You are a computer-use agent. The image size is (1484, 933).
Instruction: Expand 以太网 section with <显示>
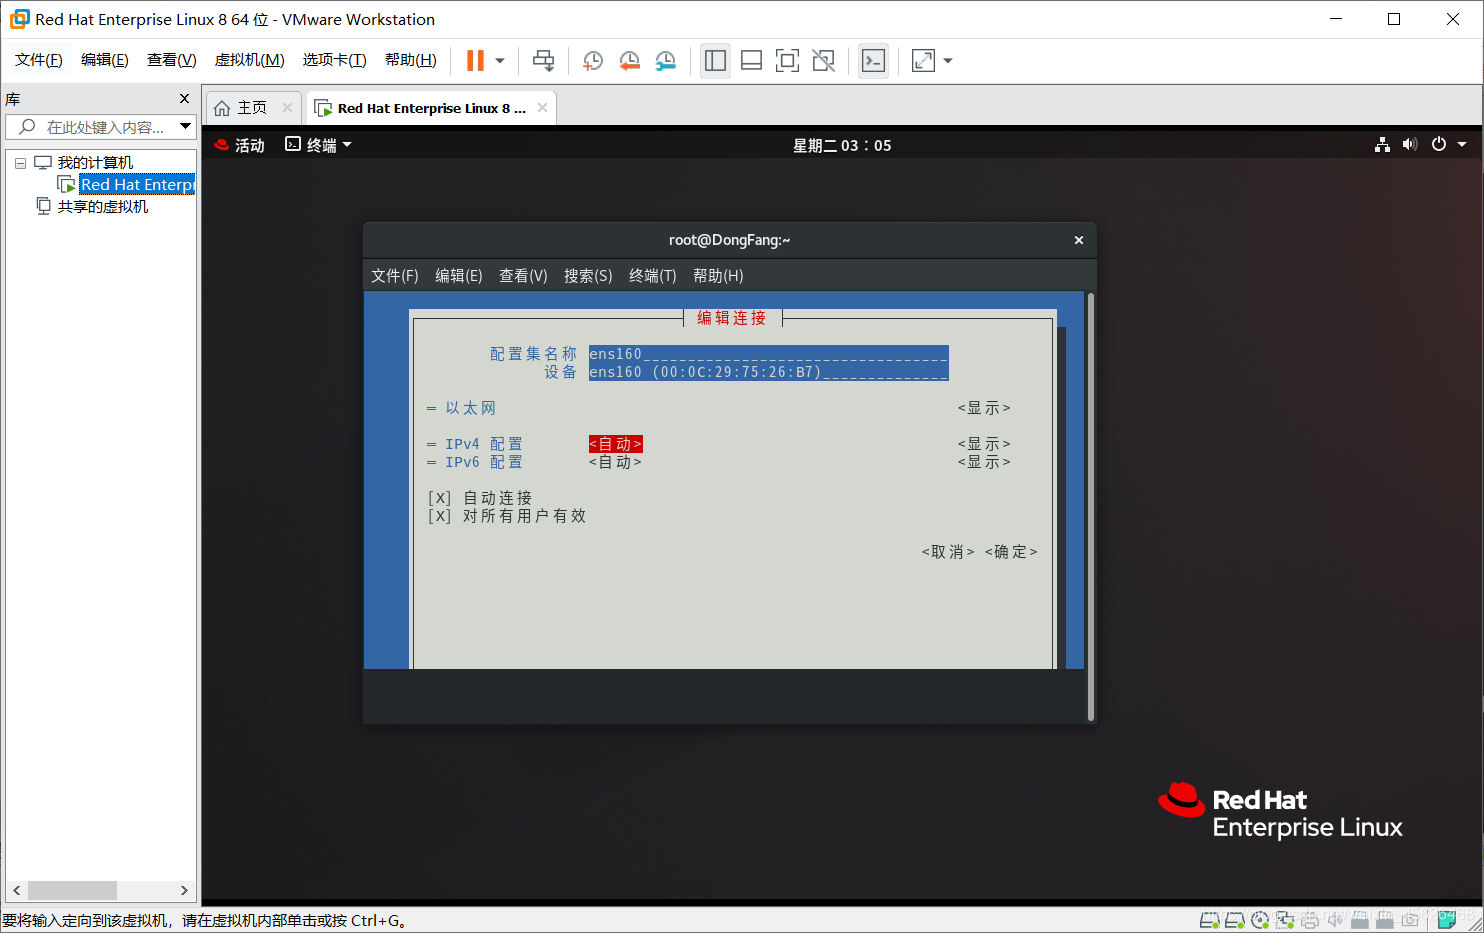pyautogui.click(x=984, y=408)
